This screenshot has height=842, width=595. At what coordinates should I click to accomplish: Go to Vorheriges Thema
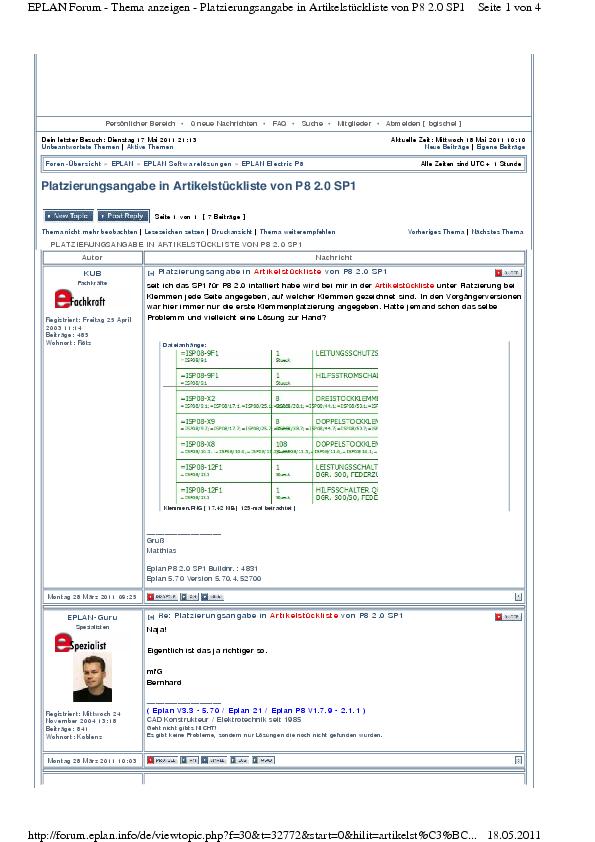[x=436, y=232]
